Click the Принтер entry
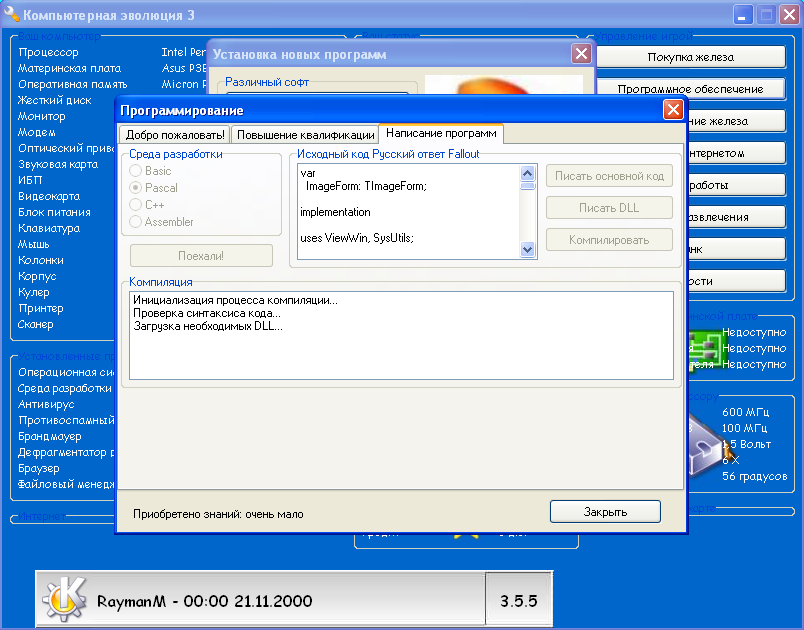 pyautogui.click(x=41, y=308)
